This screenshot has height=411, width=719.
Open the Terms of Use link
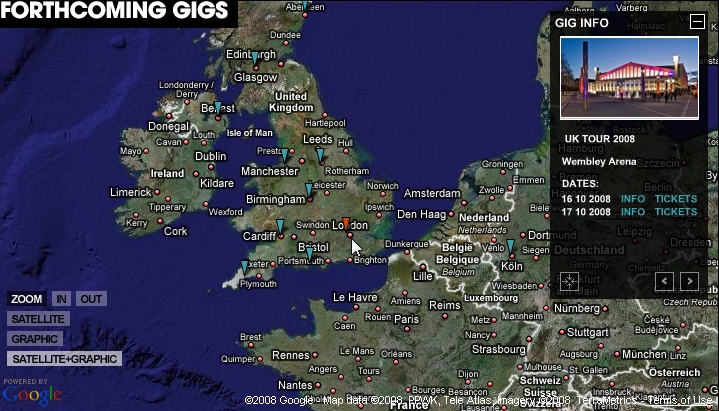(682, 400)
